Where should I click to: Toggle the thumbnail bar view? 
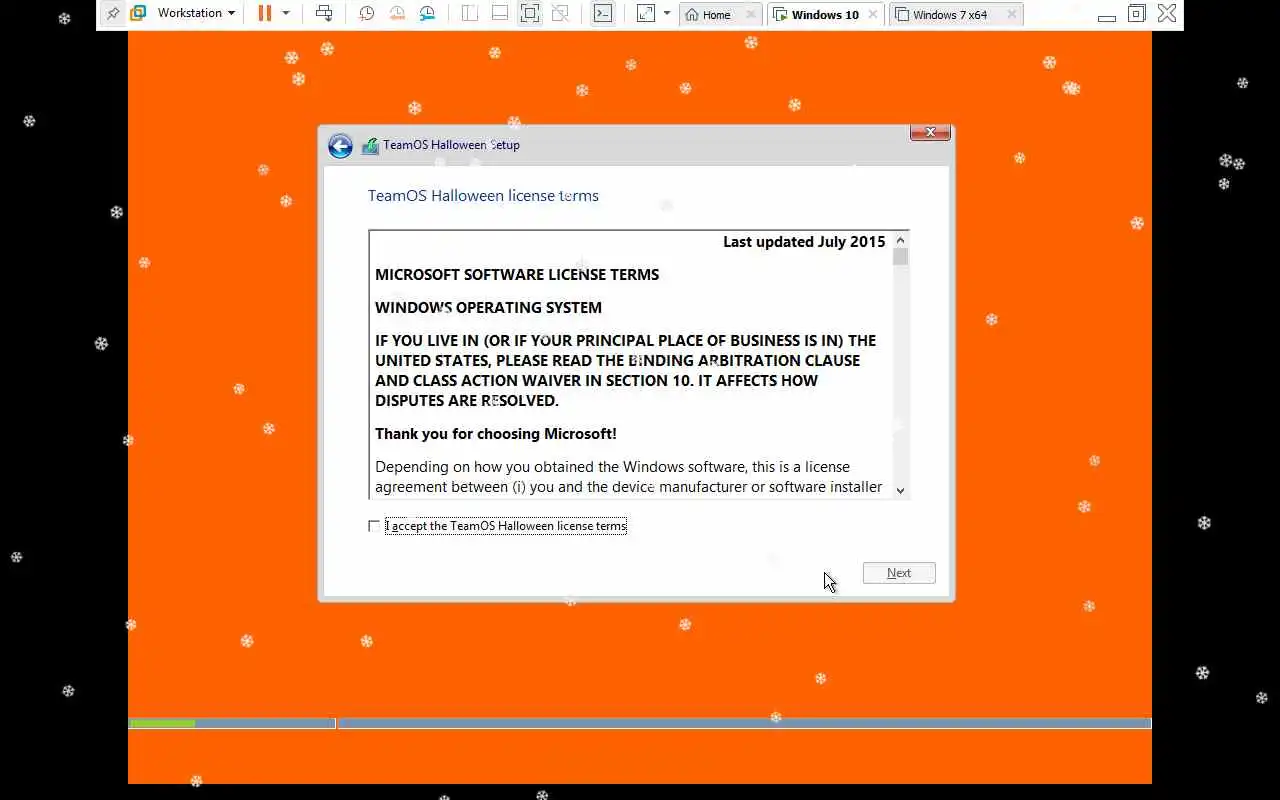click(x=500, y=14)
